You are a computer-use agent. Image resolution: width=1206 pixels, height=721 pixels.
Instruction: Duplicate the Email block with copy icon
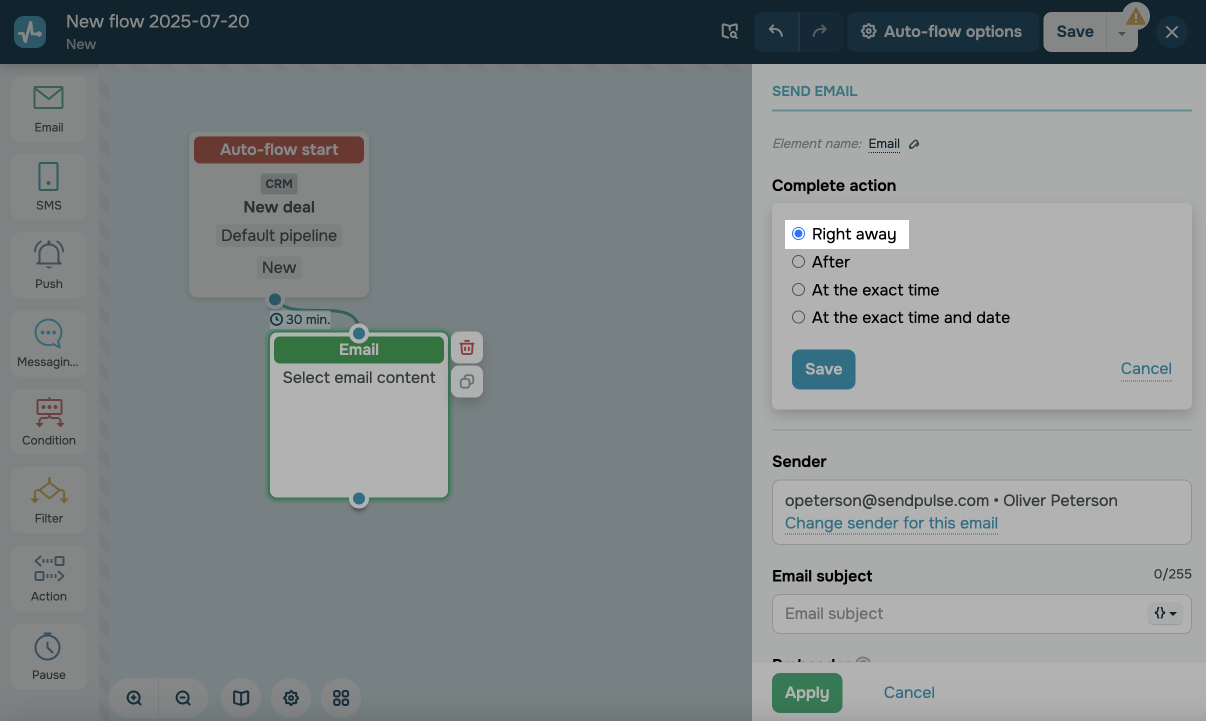467,382
